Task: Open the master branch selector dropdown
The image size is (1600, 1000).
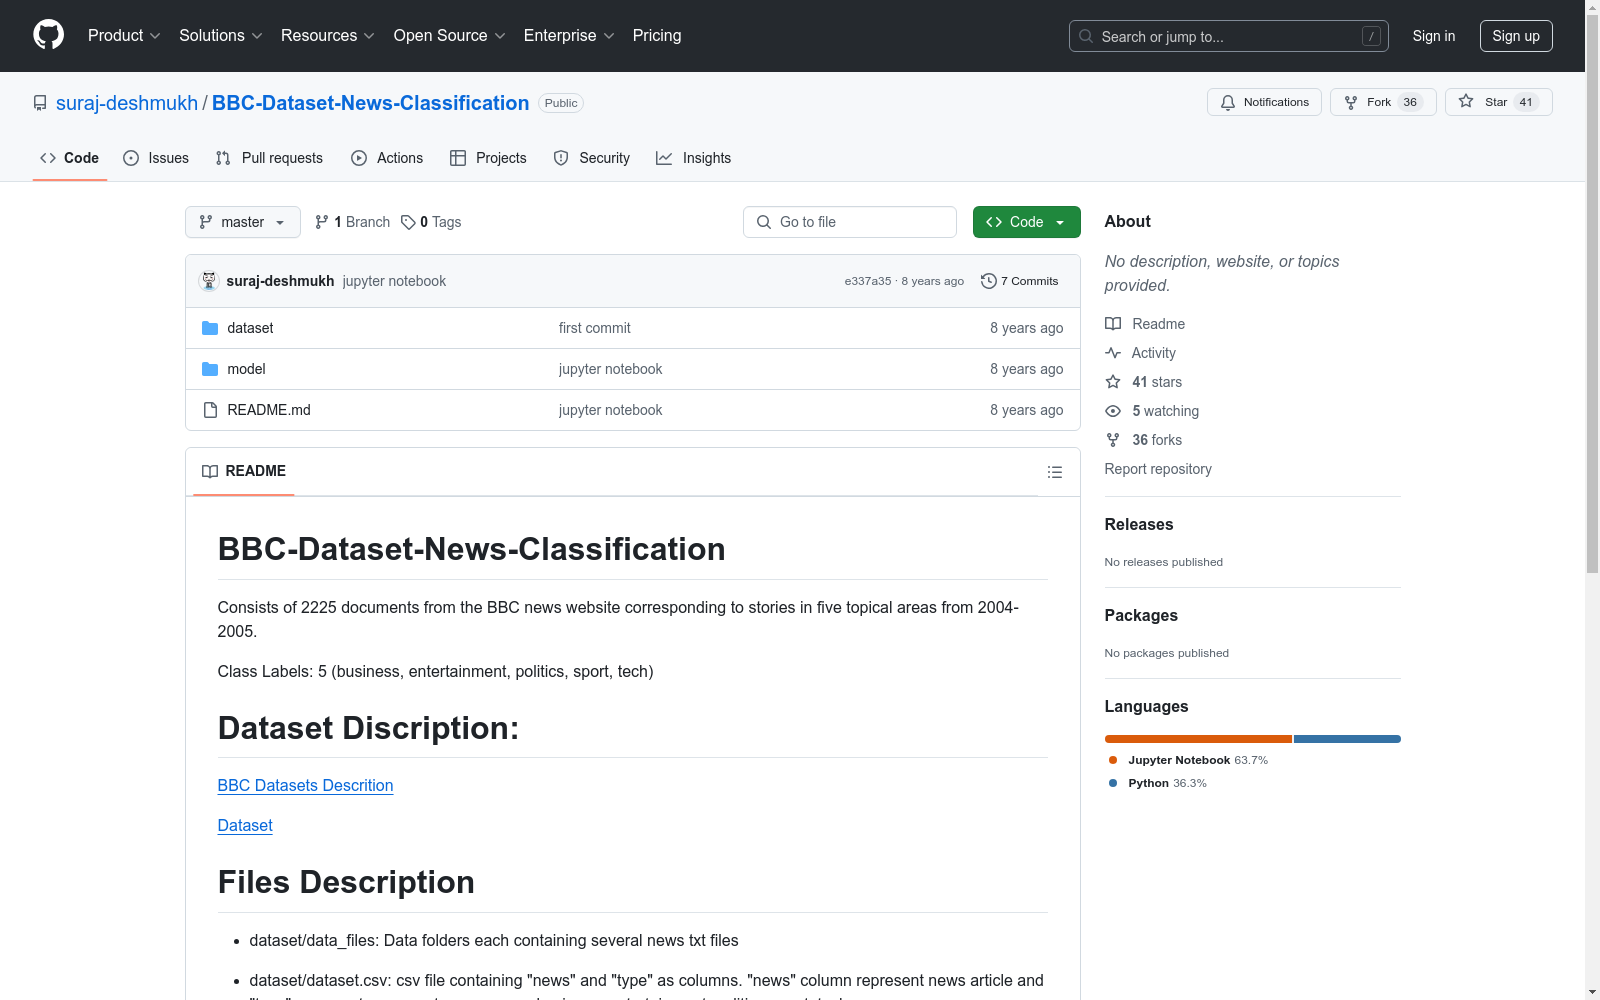Action: [x=243, y=222]
